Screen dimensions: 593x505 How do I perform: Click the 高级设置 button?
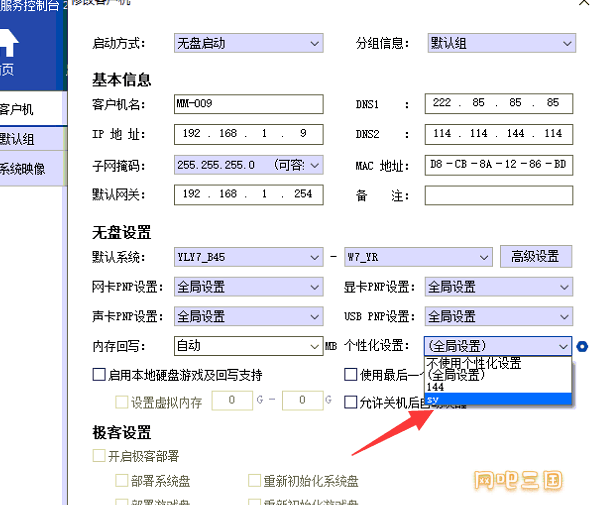pyautogui.click(x=536, y=256)
